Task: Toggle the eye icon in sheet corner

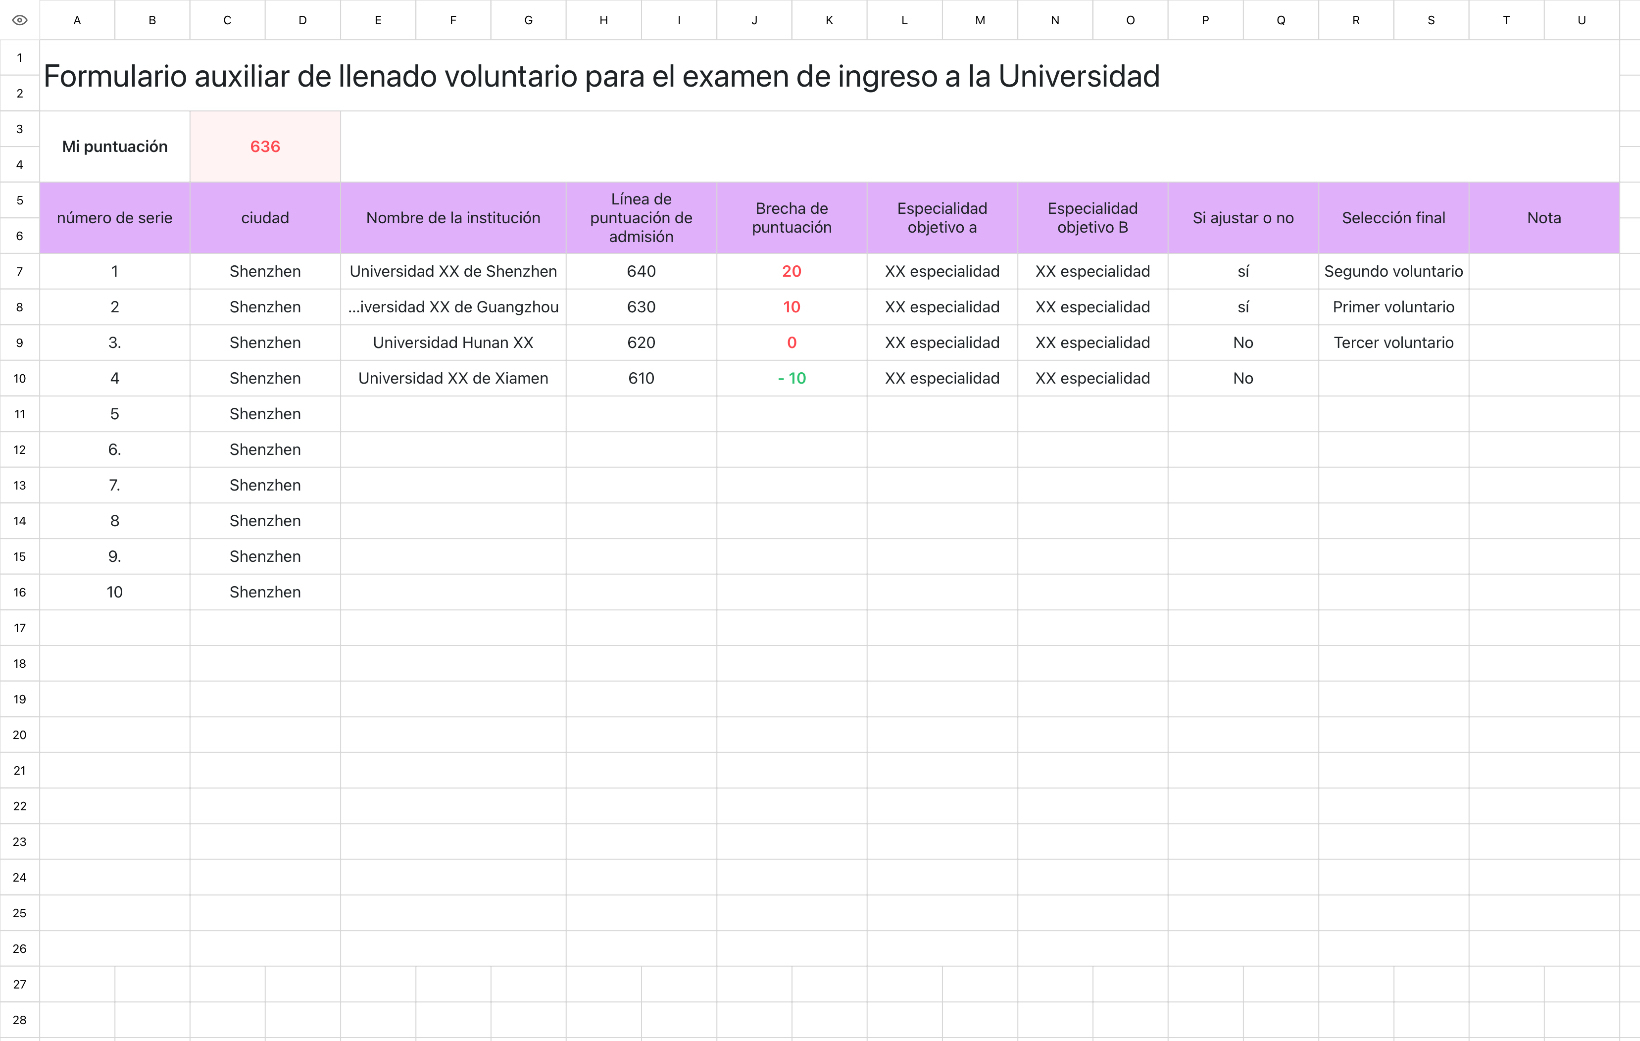Action: click(19, 20)
